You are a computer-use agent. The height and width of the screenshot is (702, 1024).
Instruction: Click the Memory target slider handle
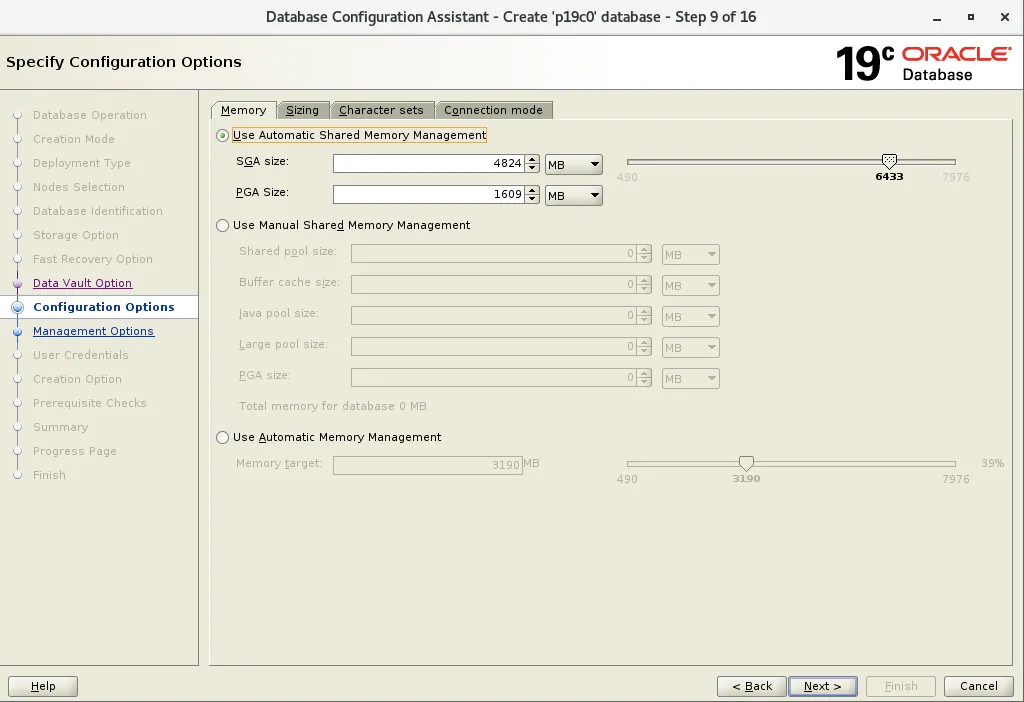click(x=746, y=462)
